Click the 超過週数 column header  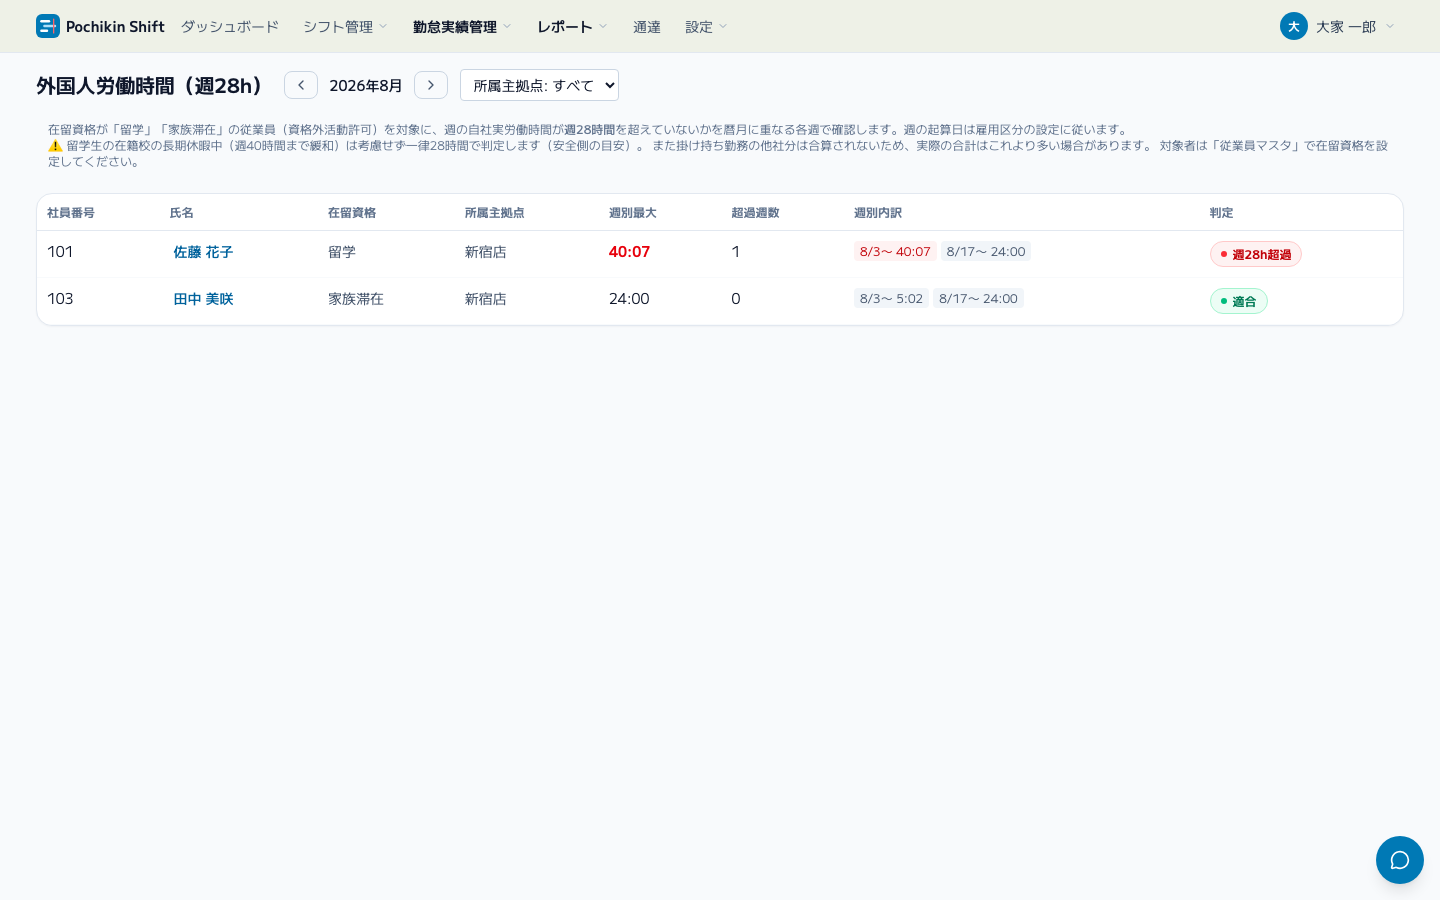pos(755,213)
